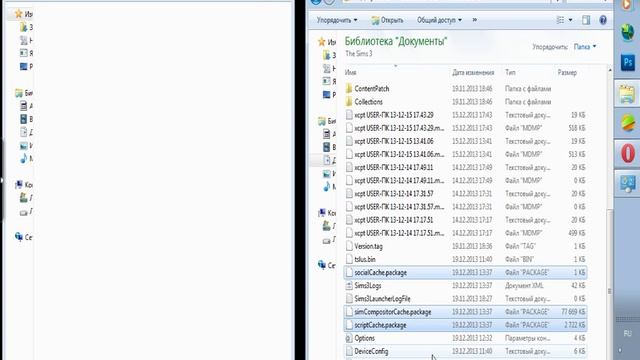640x360 pixels.
Task: Click the scroll up arrow of file list
Action: pos(610,71)
